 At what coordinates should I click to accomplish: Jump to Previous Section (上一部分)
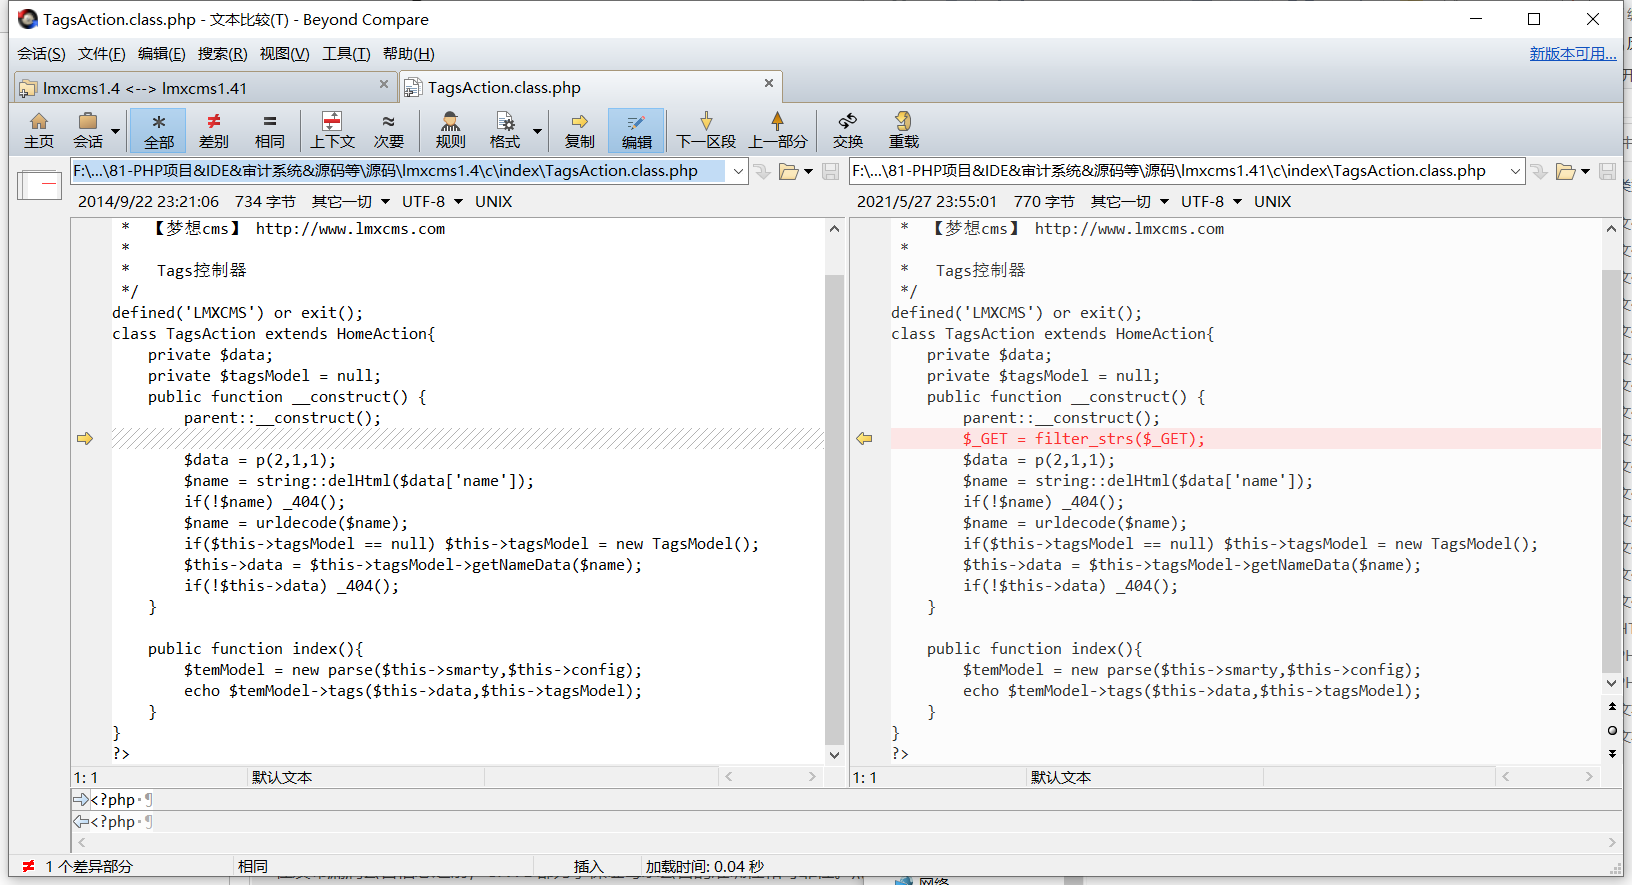click(x=777, y=131)
